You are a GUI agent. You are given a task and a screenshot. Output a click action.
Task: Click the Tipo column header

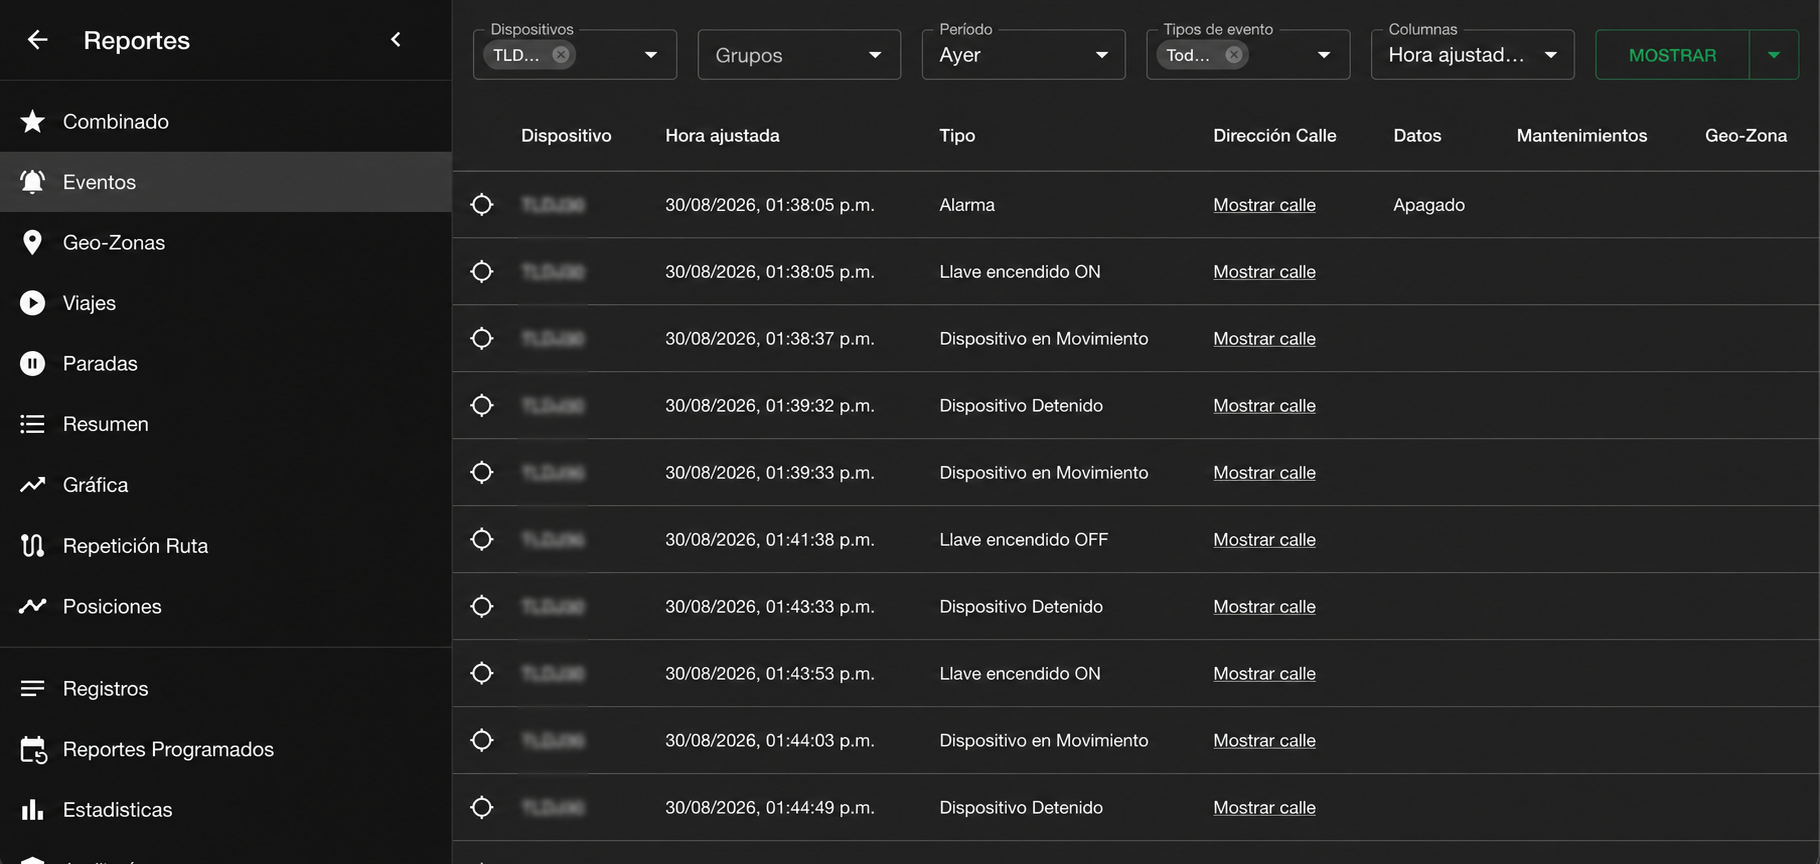[957, 136]
